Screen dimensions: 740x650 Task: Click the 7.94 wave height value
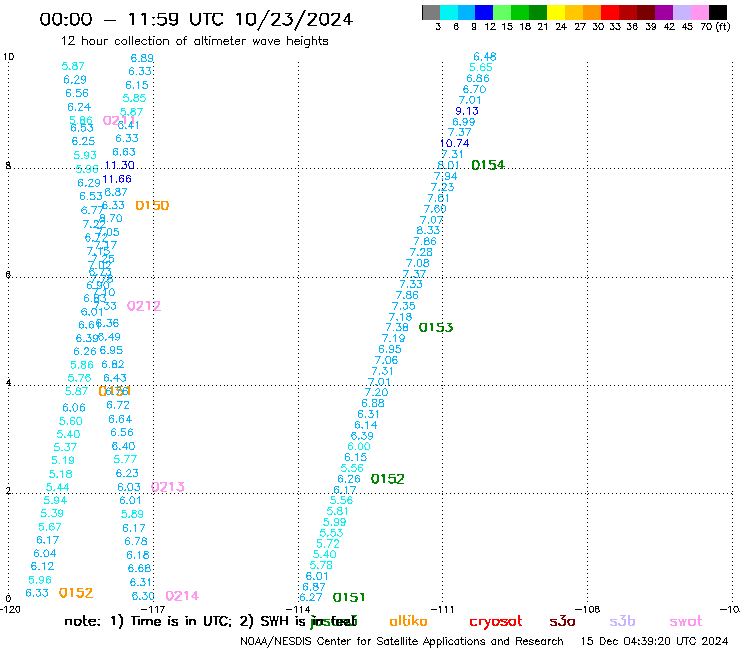(446, 176)
